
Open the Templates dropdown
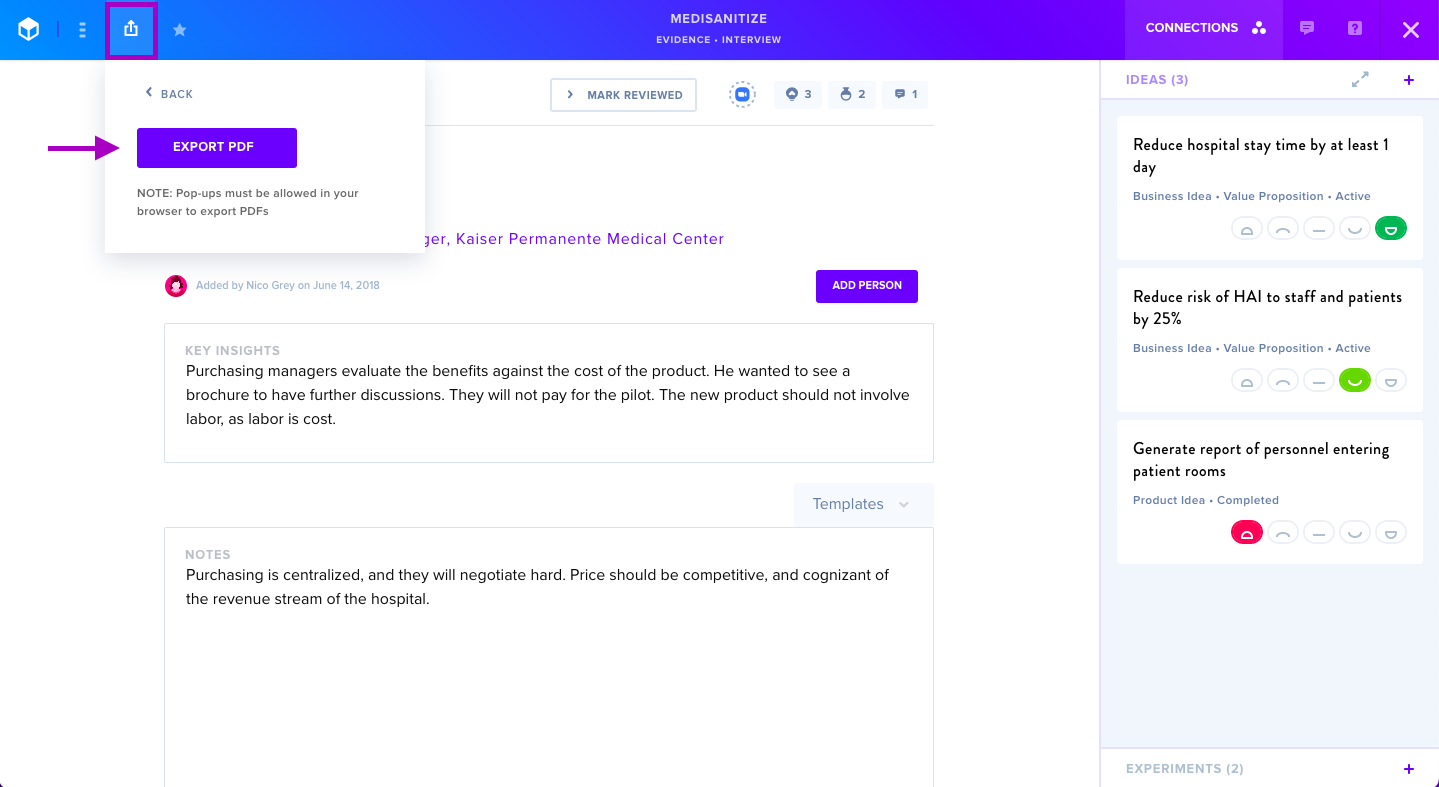tap(863, 504)
